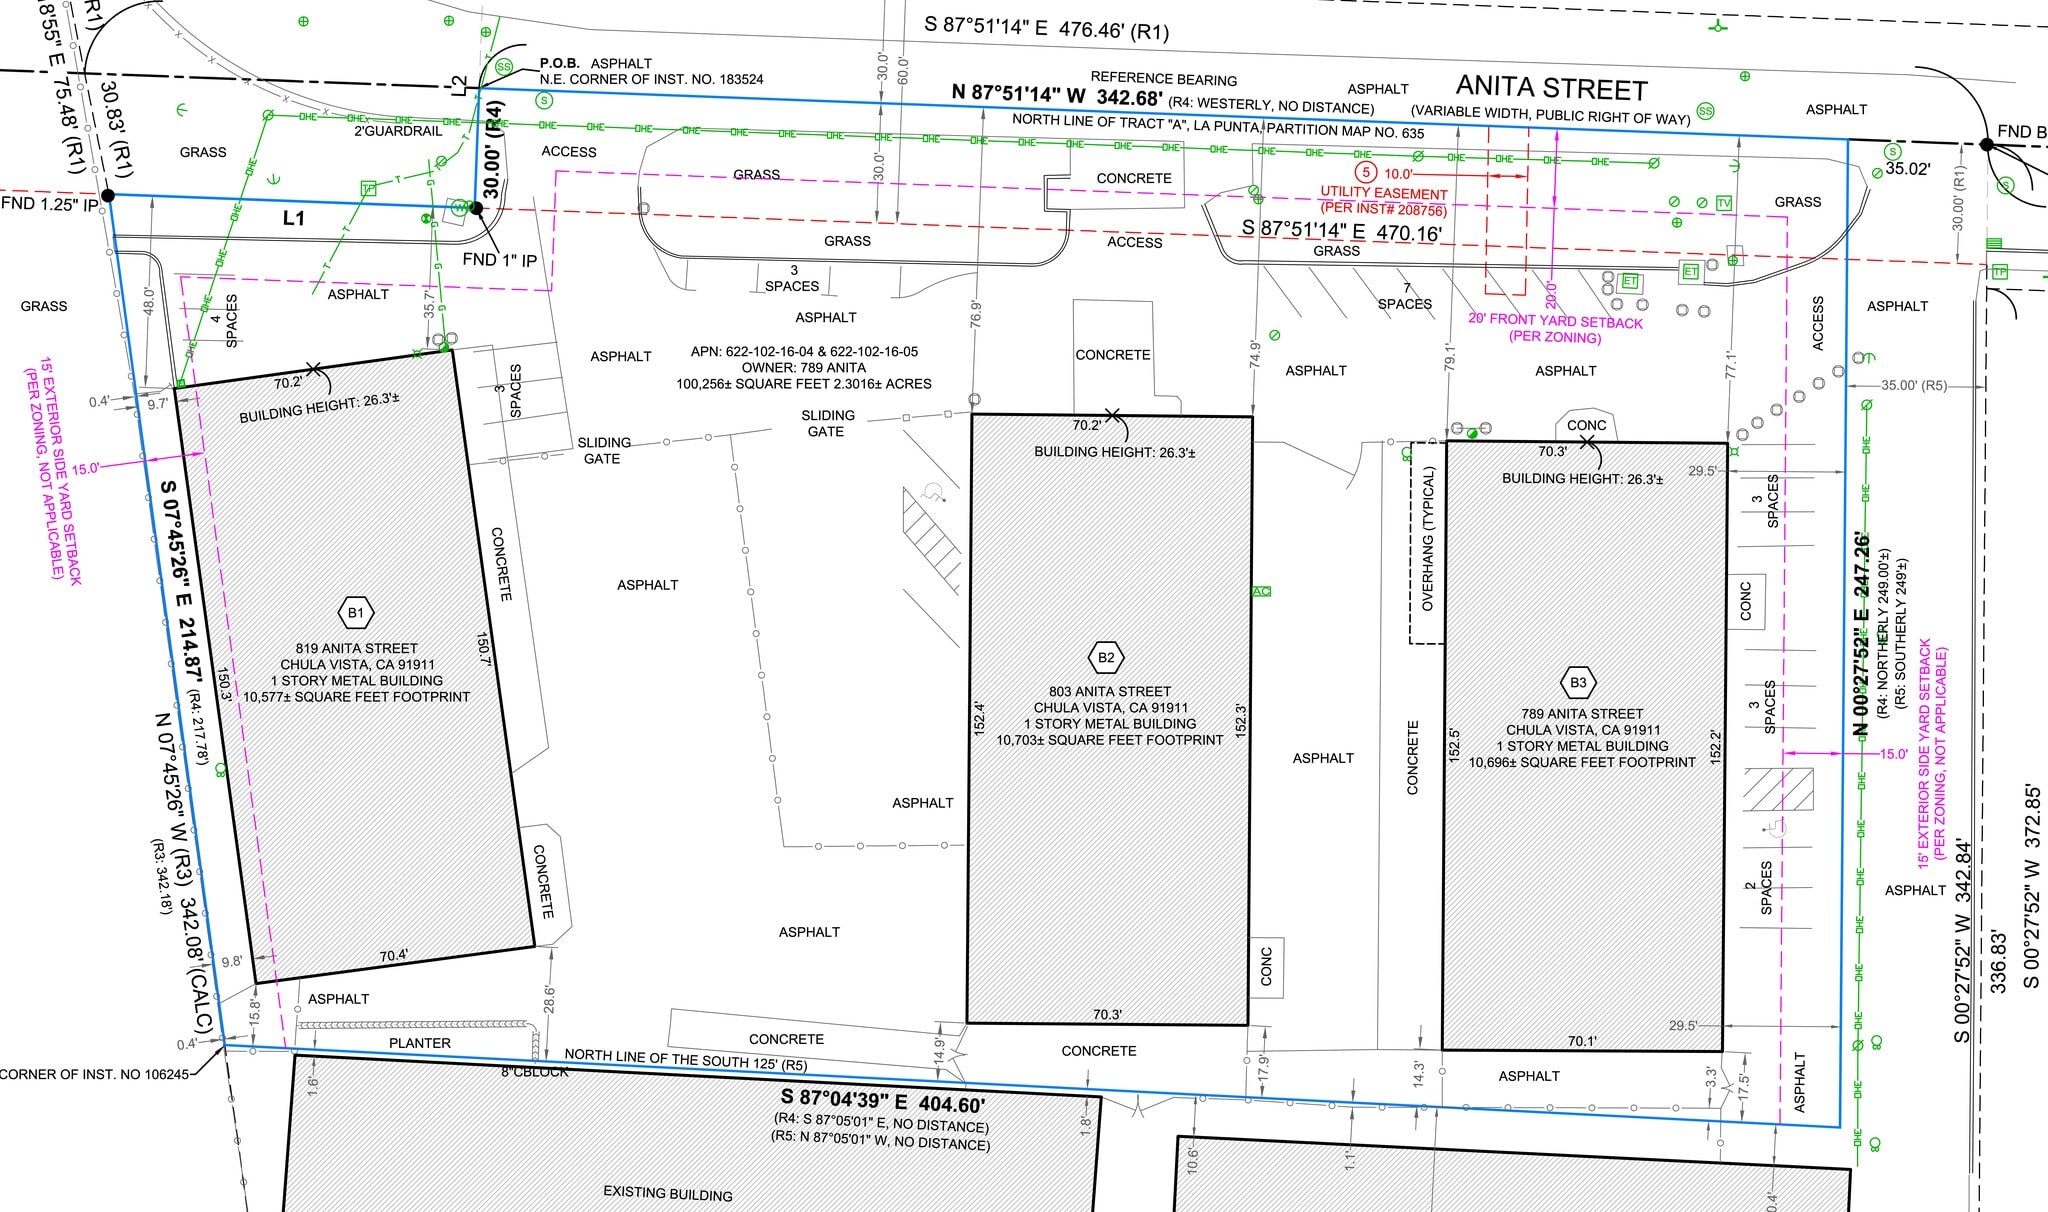Click the OVERHANG (TYPICAL) label

tap(1428, 539)
